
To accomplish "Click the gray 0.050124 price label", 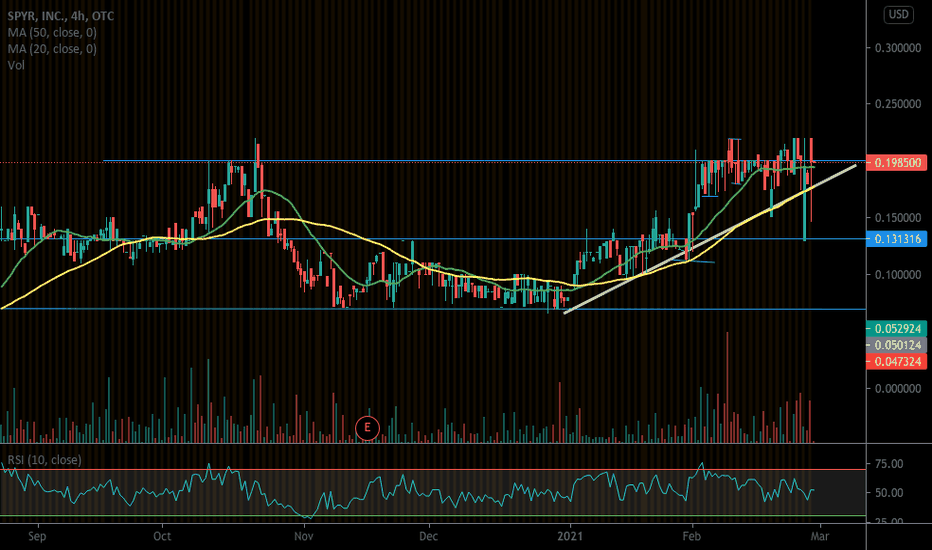I will [x=896, y=345].
